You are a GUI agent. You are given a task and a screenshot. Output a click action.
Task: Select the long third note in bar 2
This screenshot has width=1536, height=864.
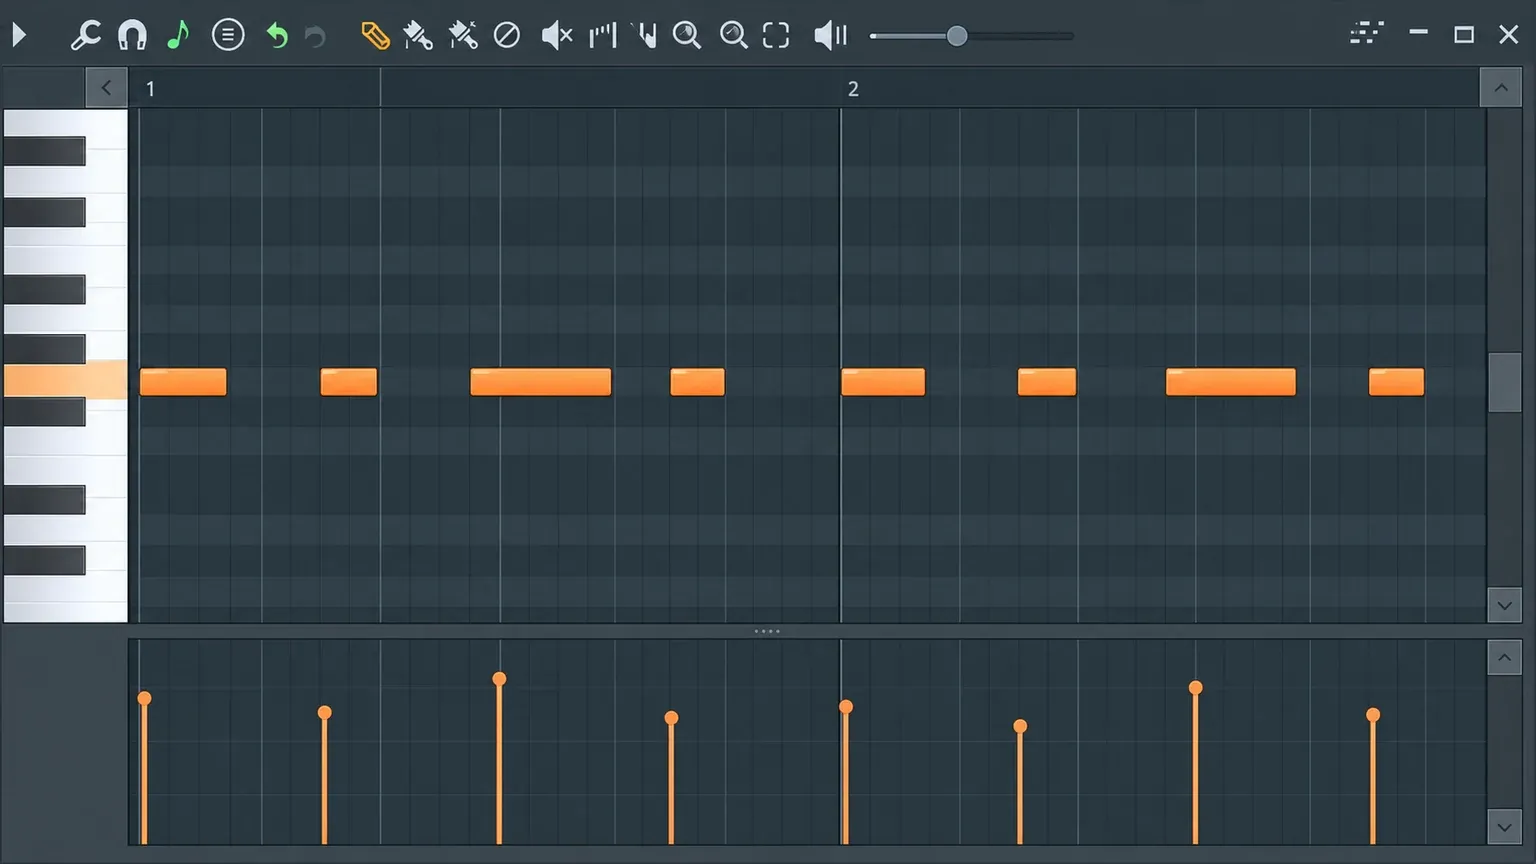[1231, 382]
